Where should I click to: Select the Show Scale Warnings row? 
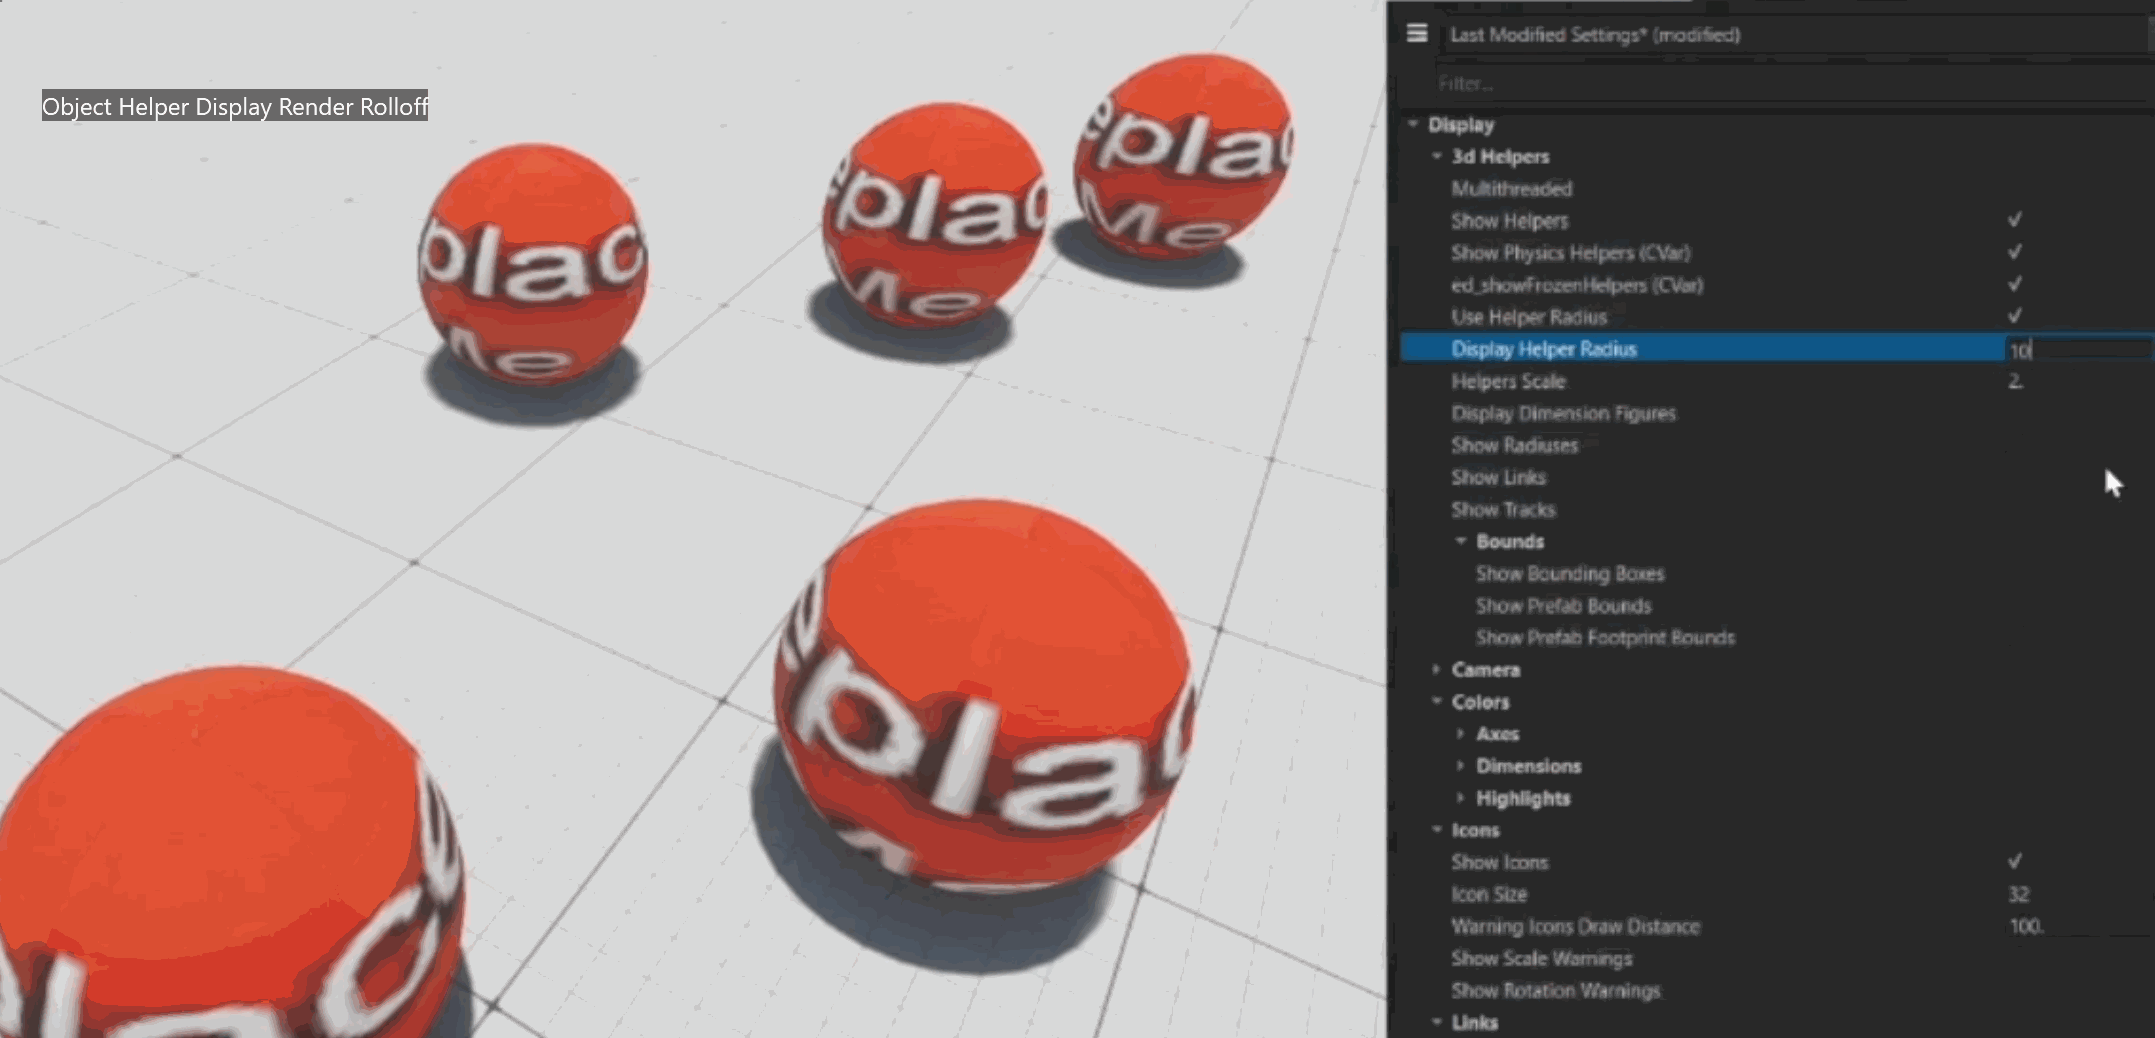pyautogui.click(x=1775, y=958)
